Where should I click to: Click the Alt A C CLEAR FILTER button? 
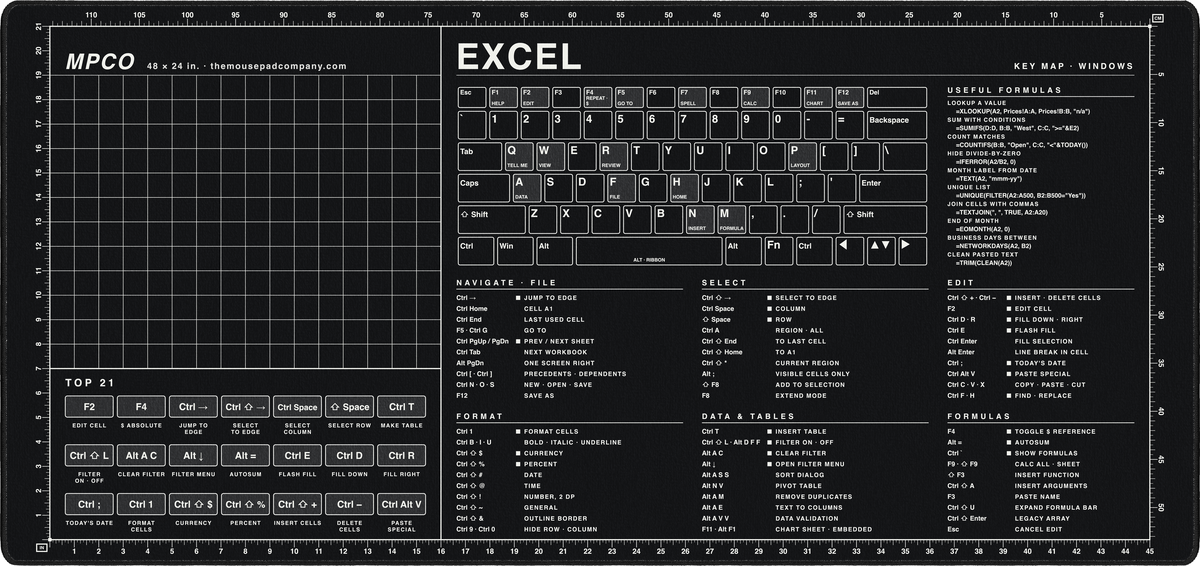pyautogui.click(x=141, y=455)
